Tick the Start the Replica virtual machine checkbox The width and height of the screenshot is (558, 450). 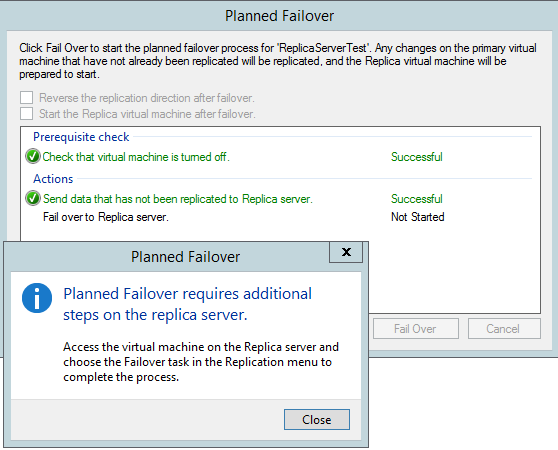27,114
